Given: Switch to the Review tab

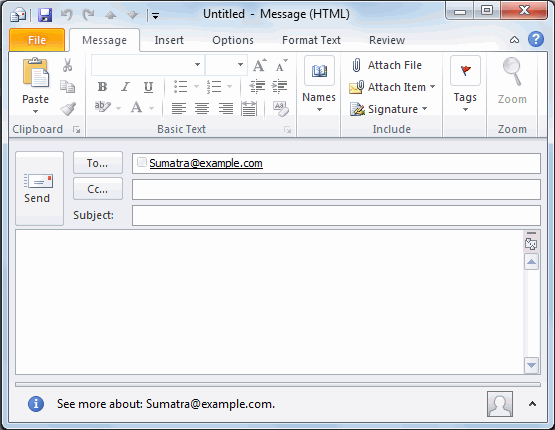Looking at the screenshot, I should (387, 40).
